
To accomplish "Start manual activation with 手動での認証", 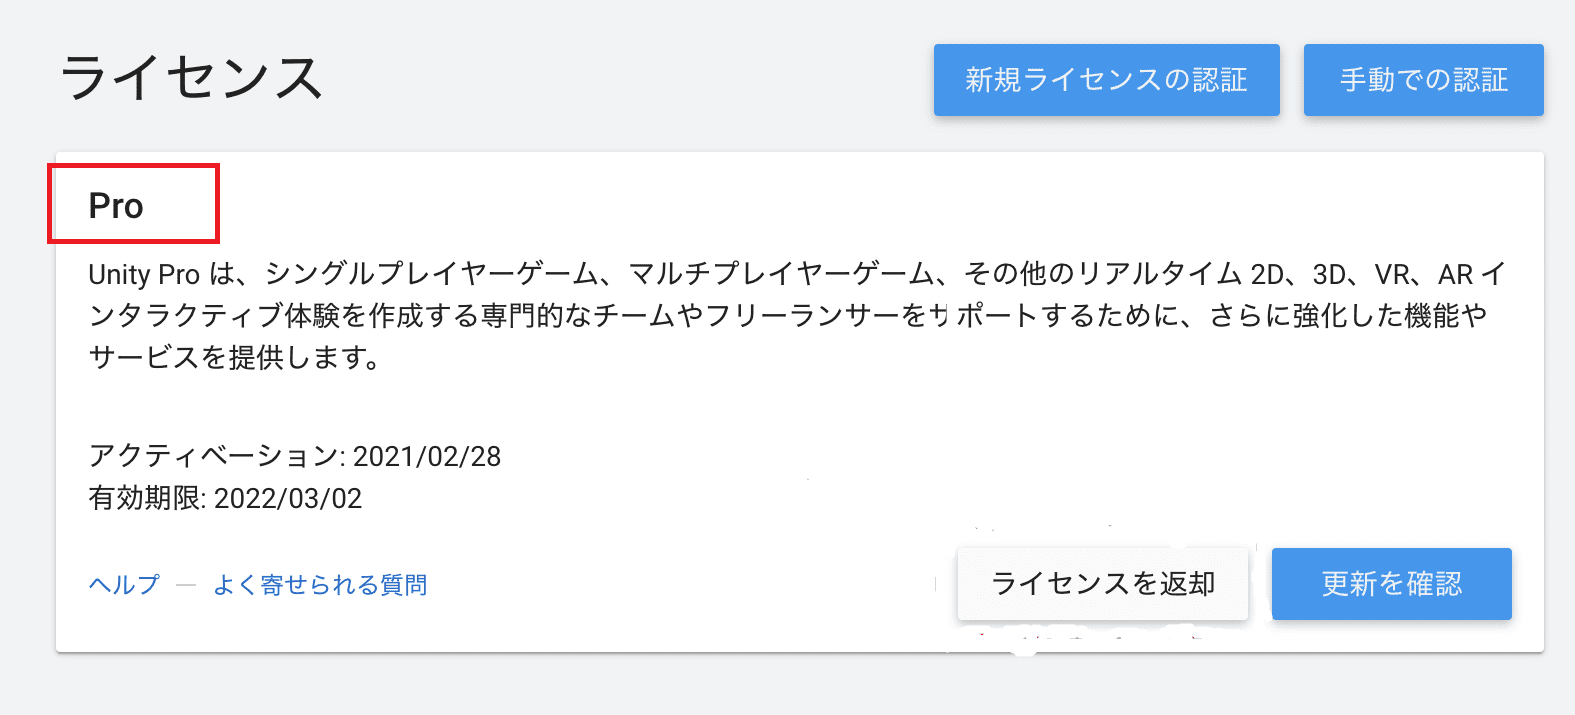I will click(1424, 80).
